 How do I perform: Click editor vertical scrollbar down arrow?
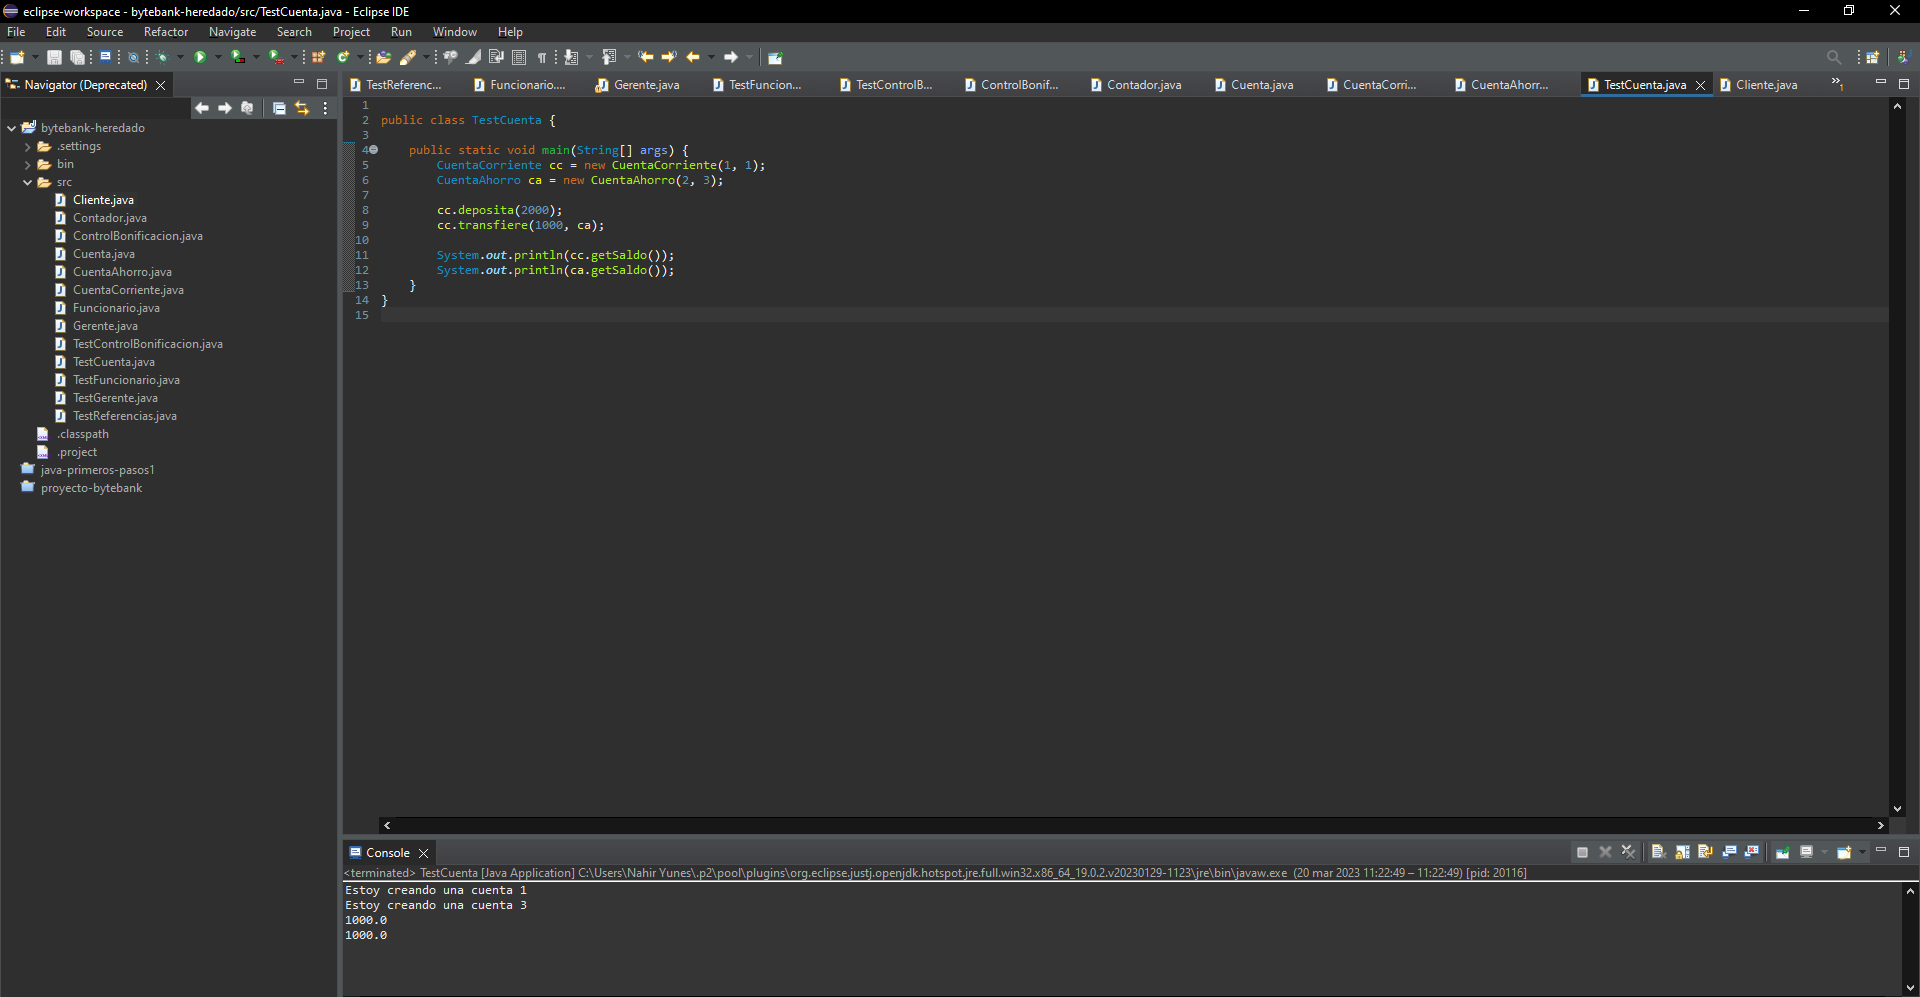[x=1897, y=809]
